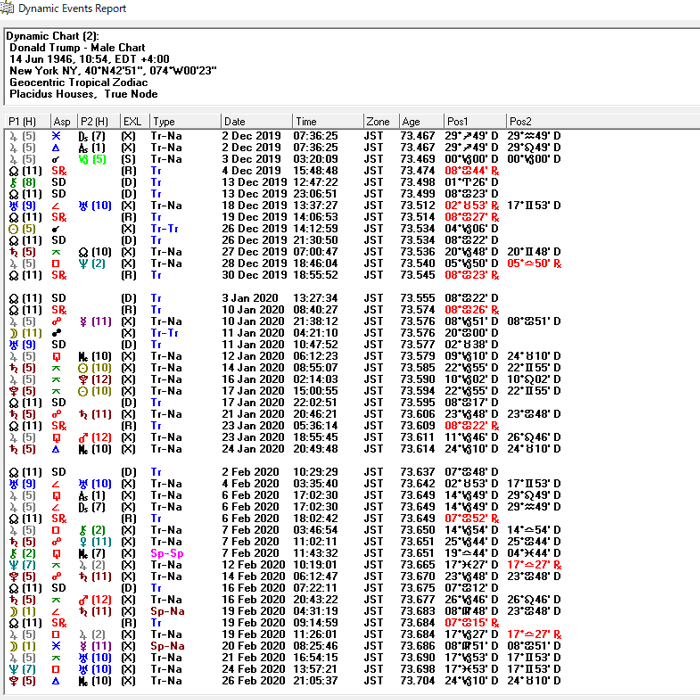700x700 pixels.
Task: Select the time 20:49:48 on 24 Jan 2020
Action: [x=316, y=450]
